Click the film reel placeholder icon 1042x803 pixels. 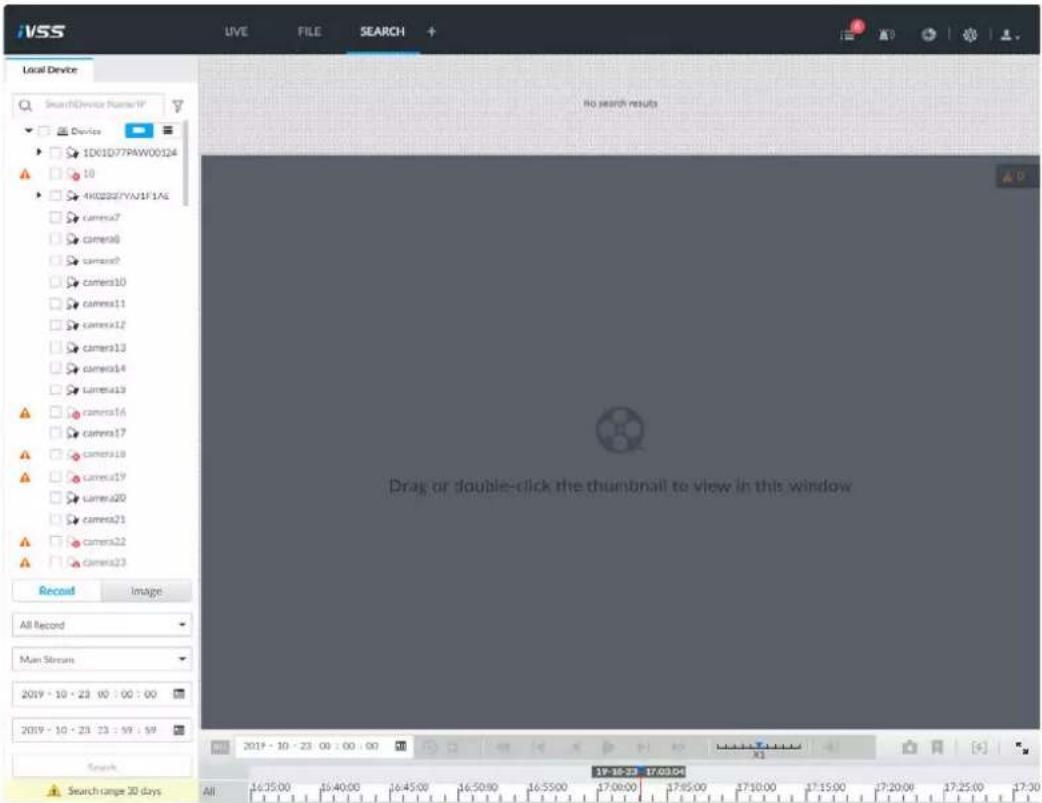(620, 430)
